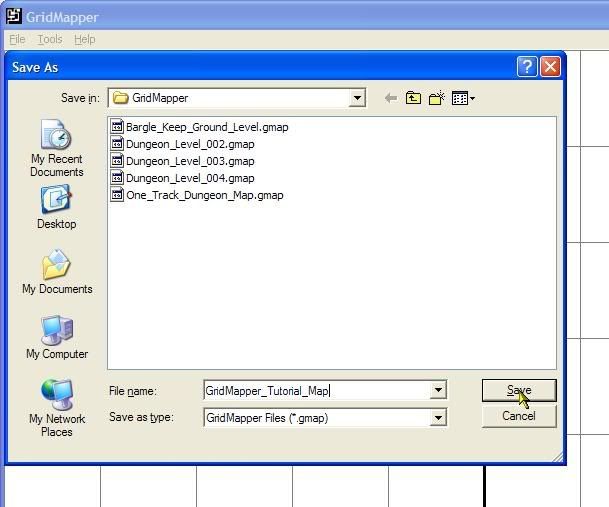Expand the File name history dropdown arrow
The height and width of the screenshot is (507, 609).
438,390
